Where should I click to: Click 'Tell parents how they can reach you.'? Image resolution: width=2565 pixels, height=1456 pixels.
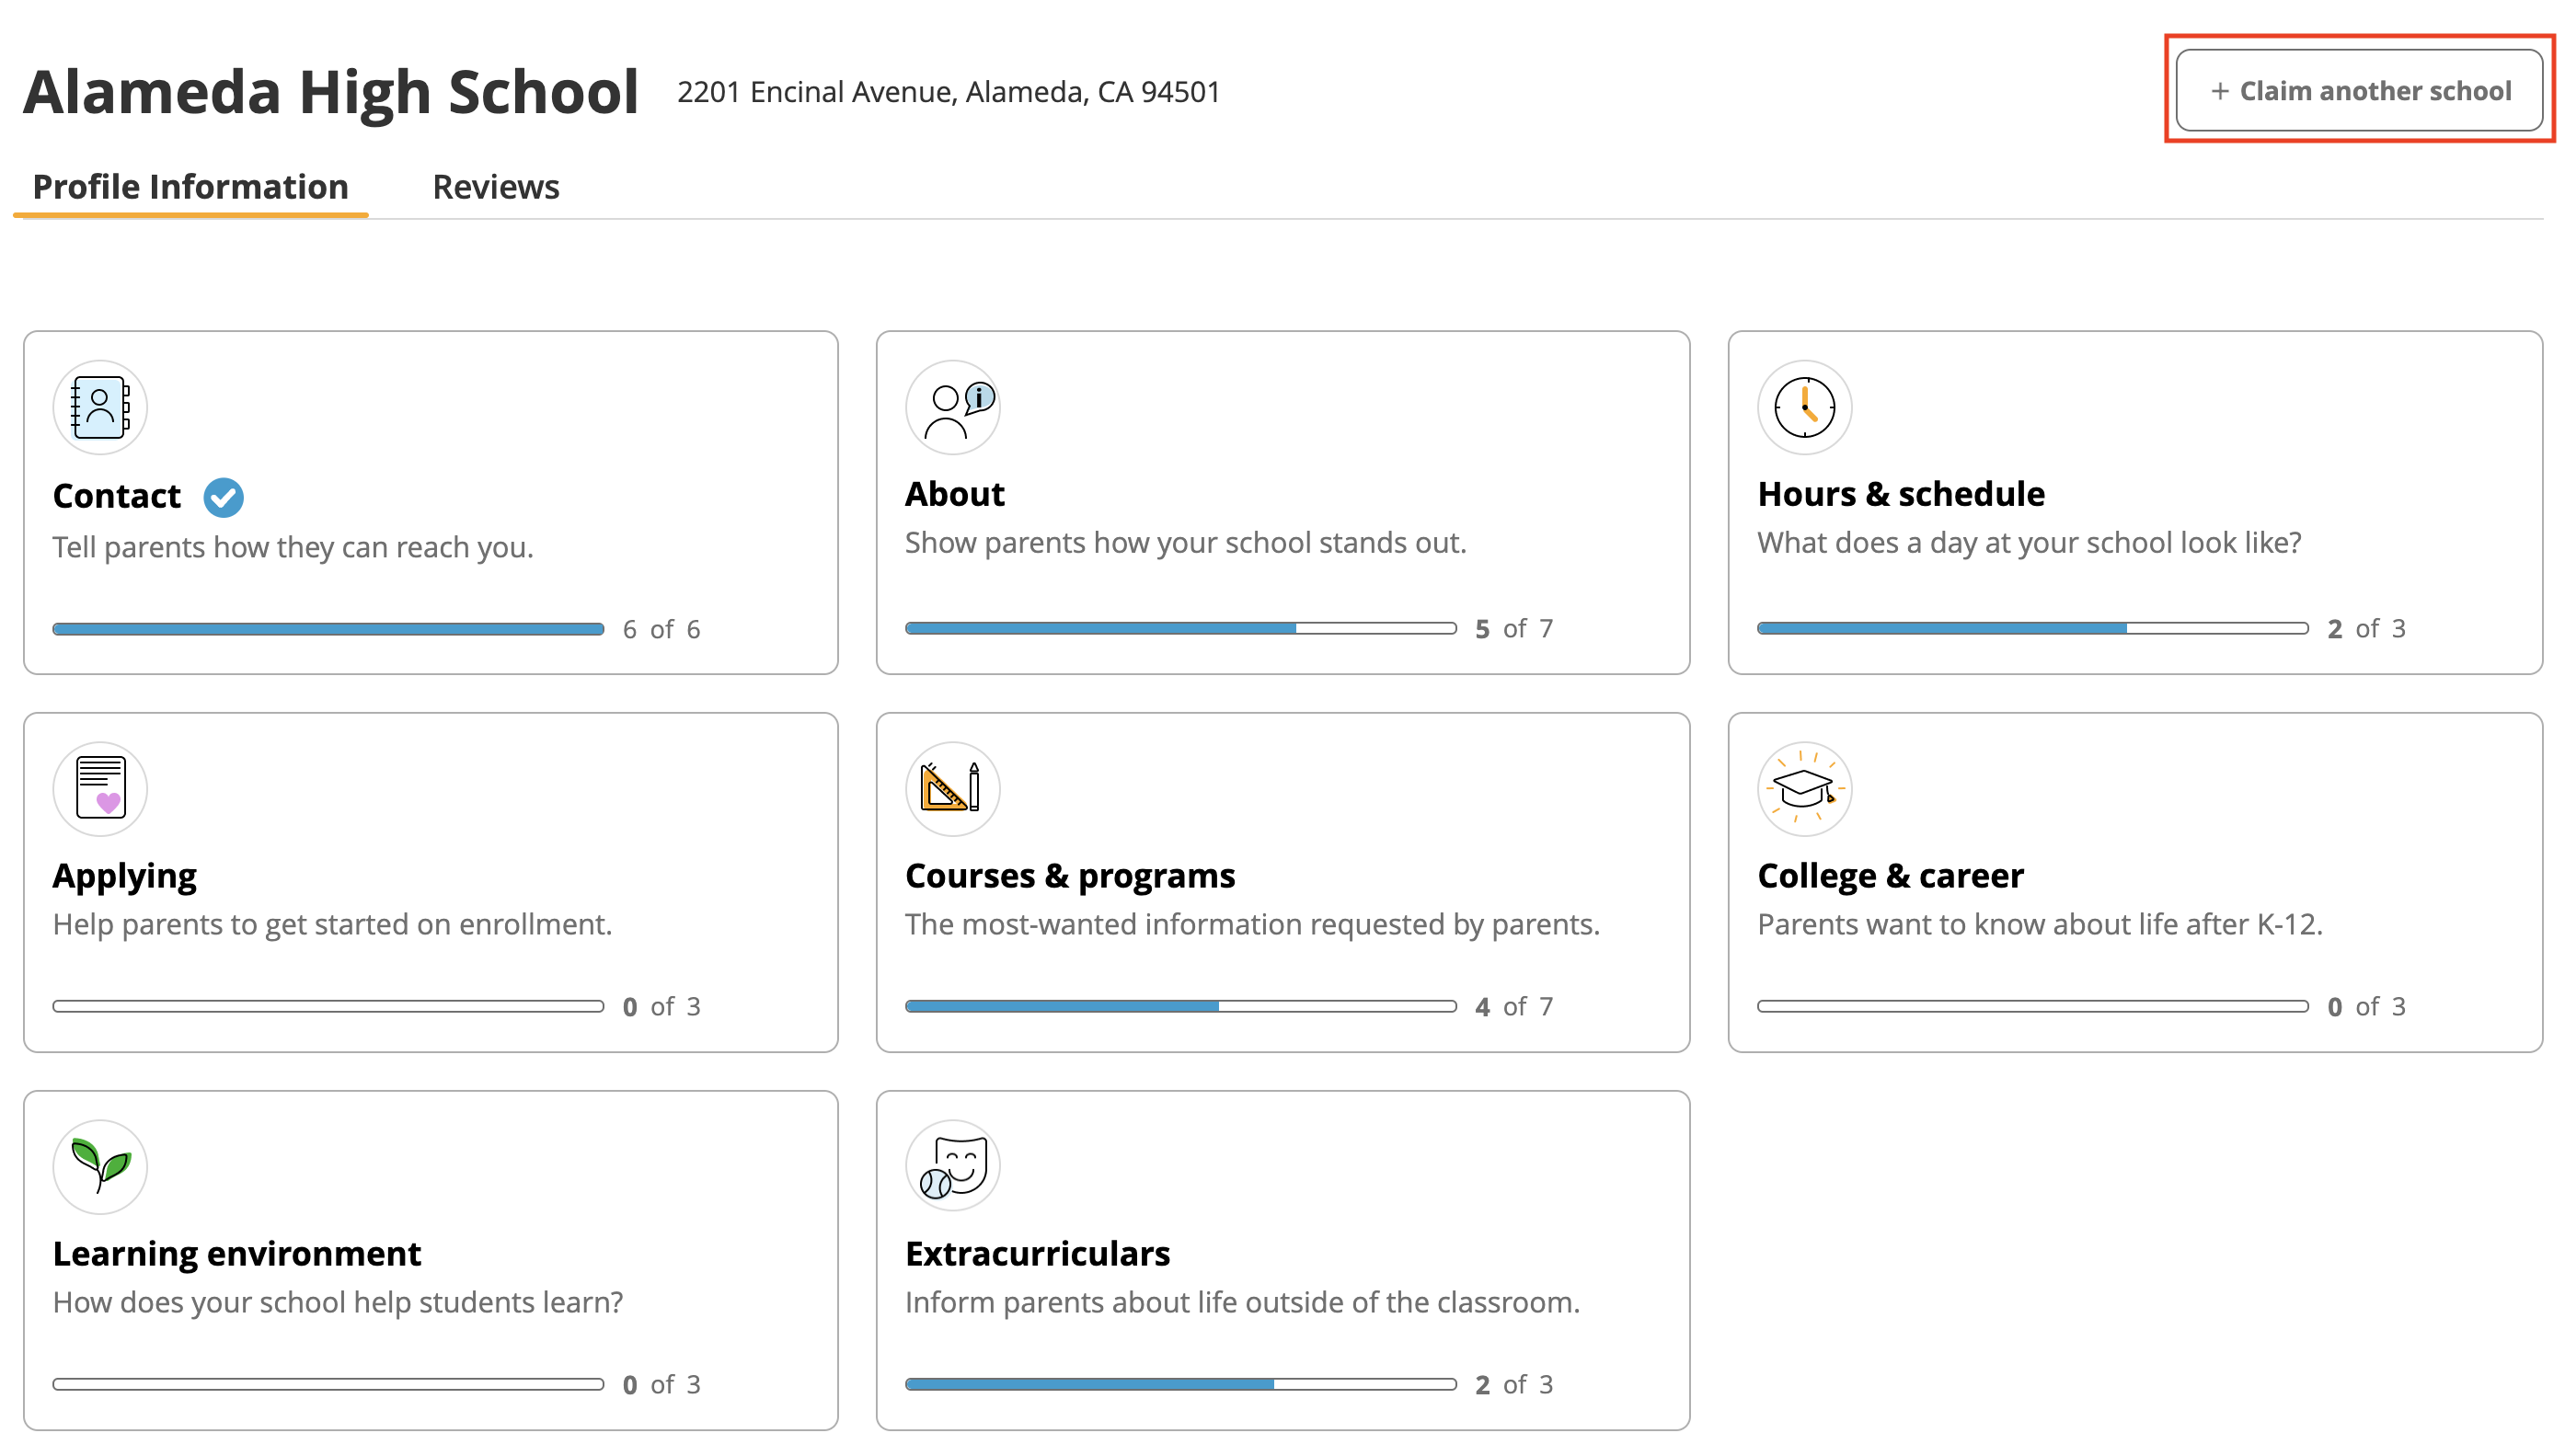[293, 547]
